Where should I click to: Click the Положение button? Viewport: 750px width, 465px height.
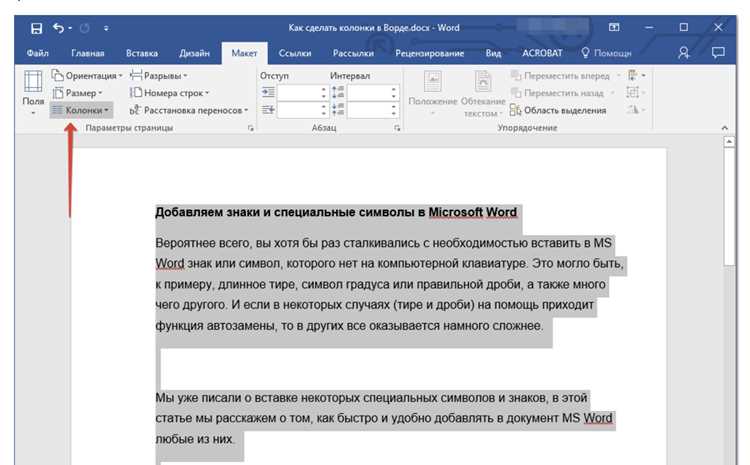tap(432, 94)
